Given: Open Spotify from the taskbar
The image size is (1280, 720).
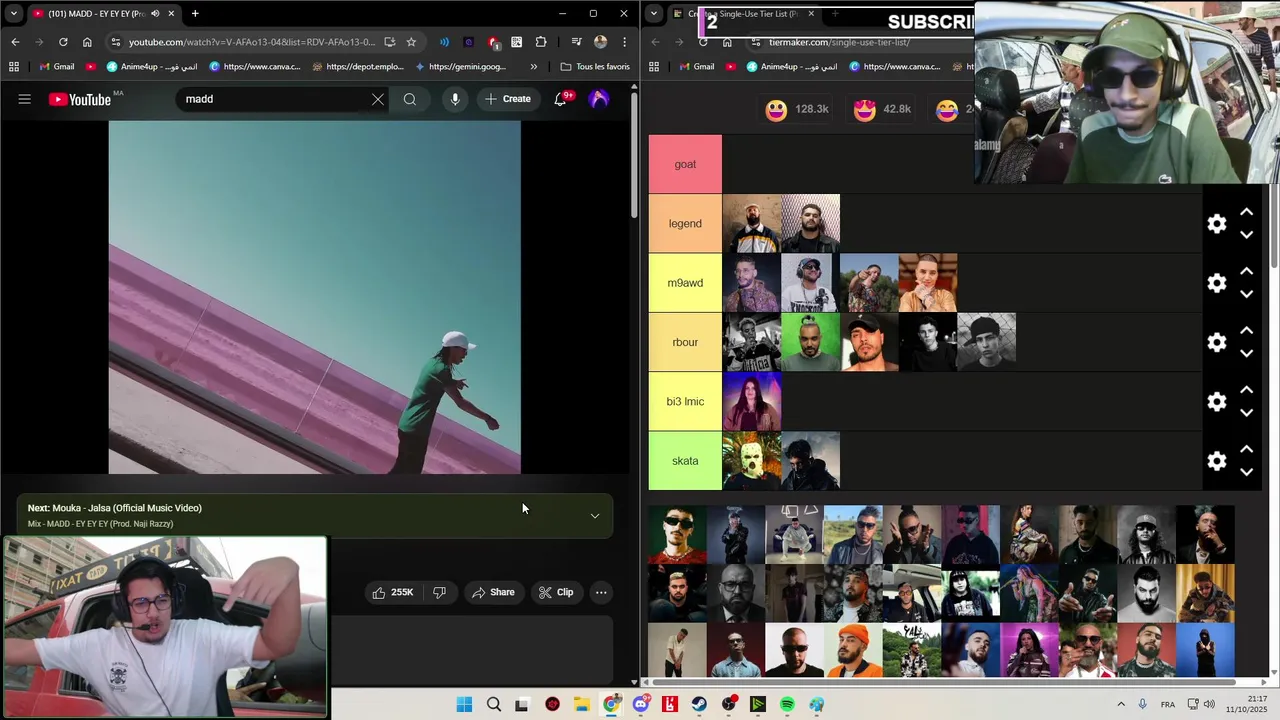Looking at the screenshot, I should click(787, 705).
